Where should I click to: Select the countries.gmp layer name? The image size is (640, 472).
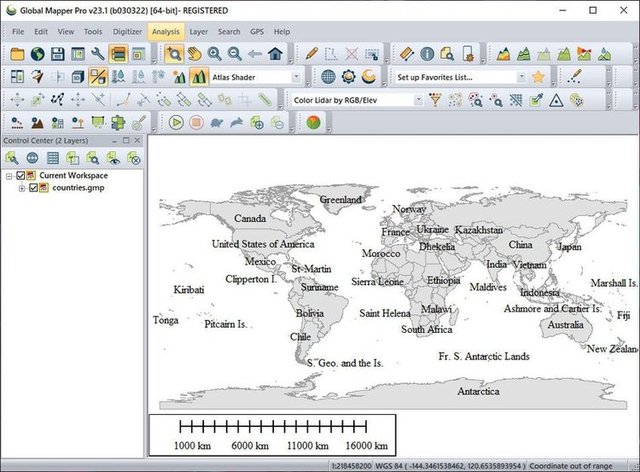tap(79, 188)
